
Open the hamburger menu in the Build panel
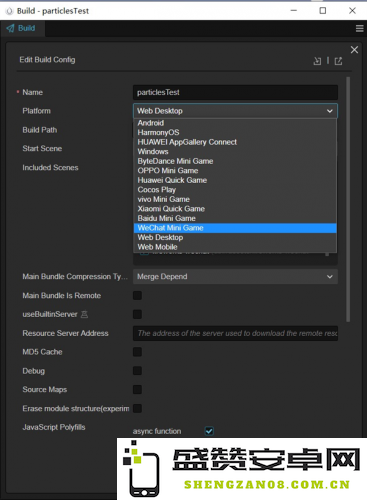click(359, 29)
